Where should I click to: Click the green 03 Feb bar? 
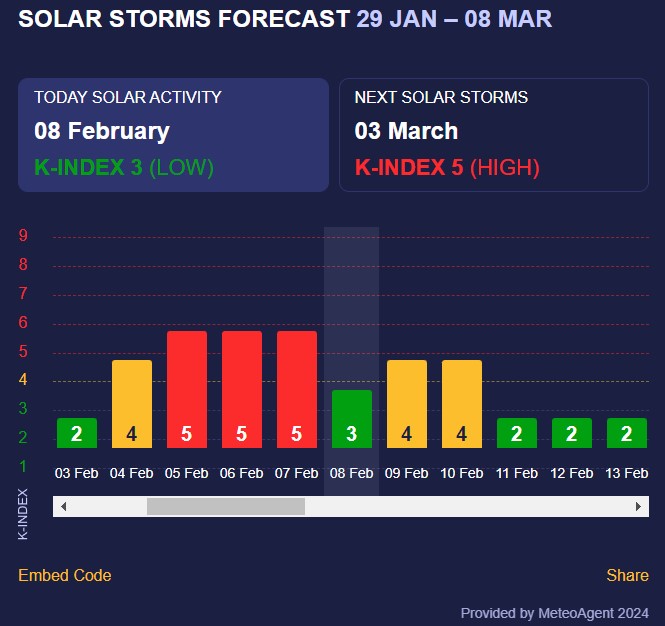point(77,433)
